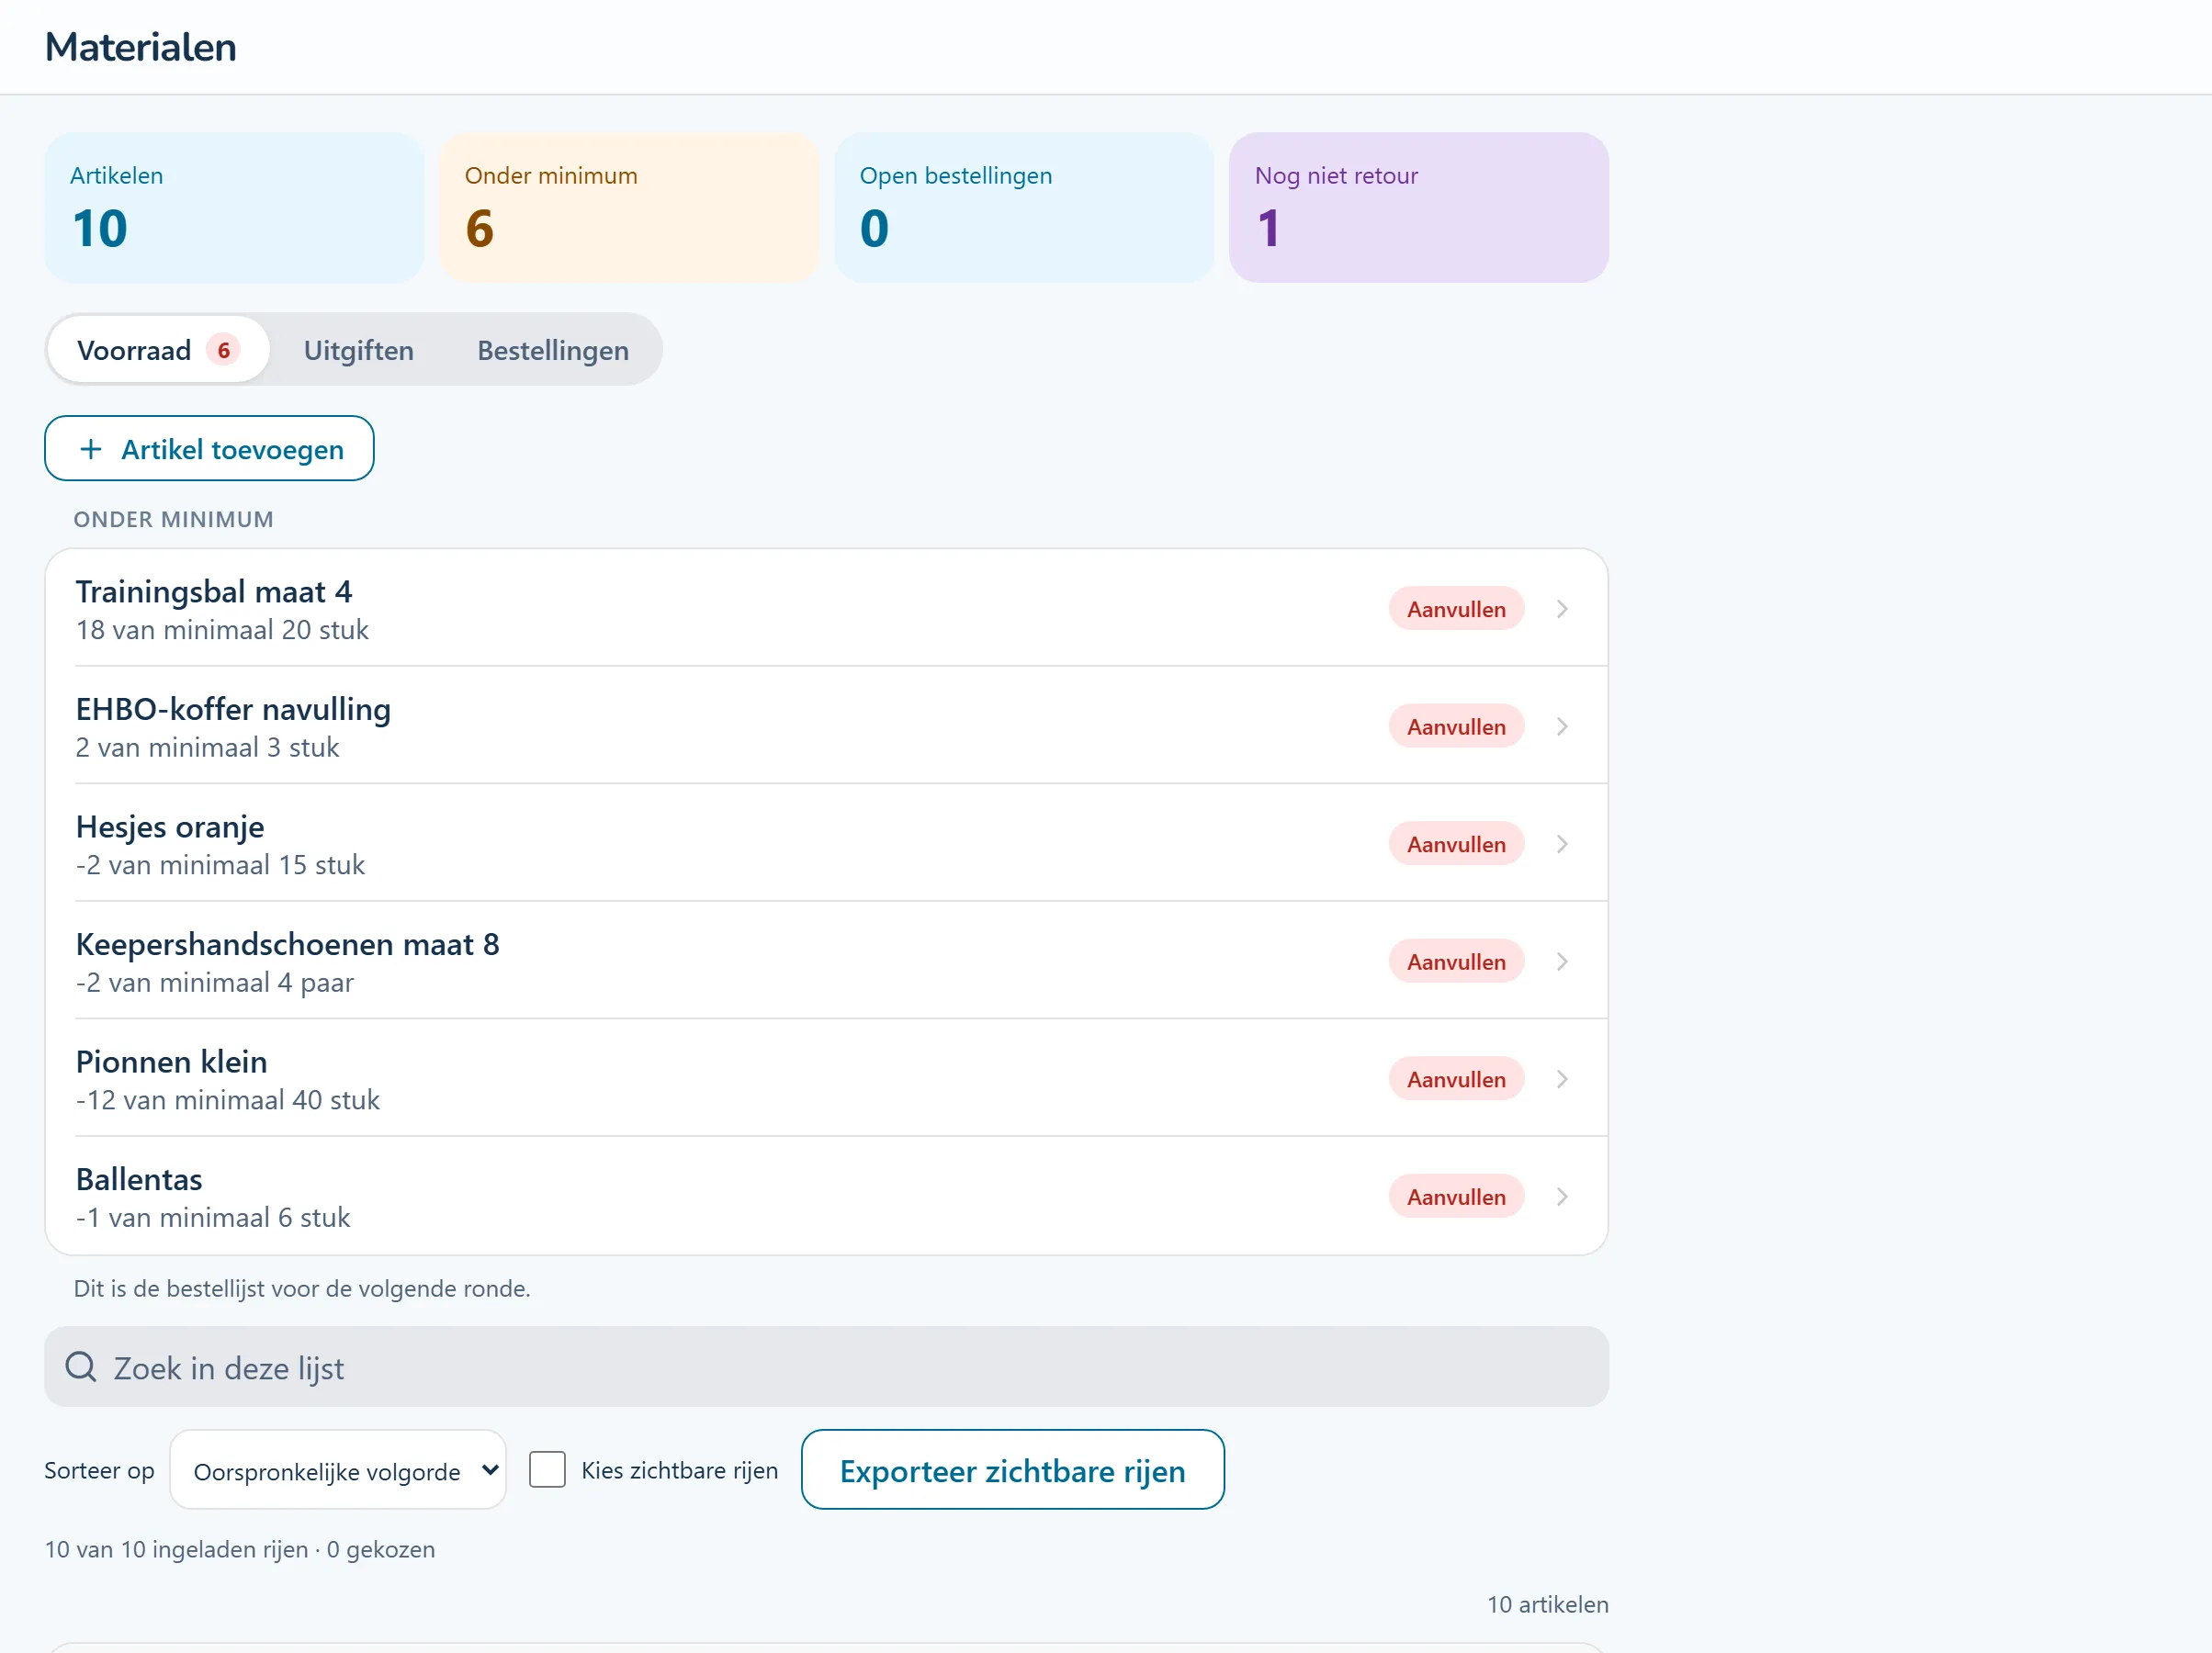Click Aanvullen badge for EHBO-koffer navulling
Image resolution: width=2212 pixels, height=1653 pixels.
click(1456, 727)
